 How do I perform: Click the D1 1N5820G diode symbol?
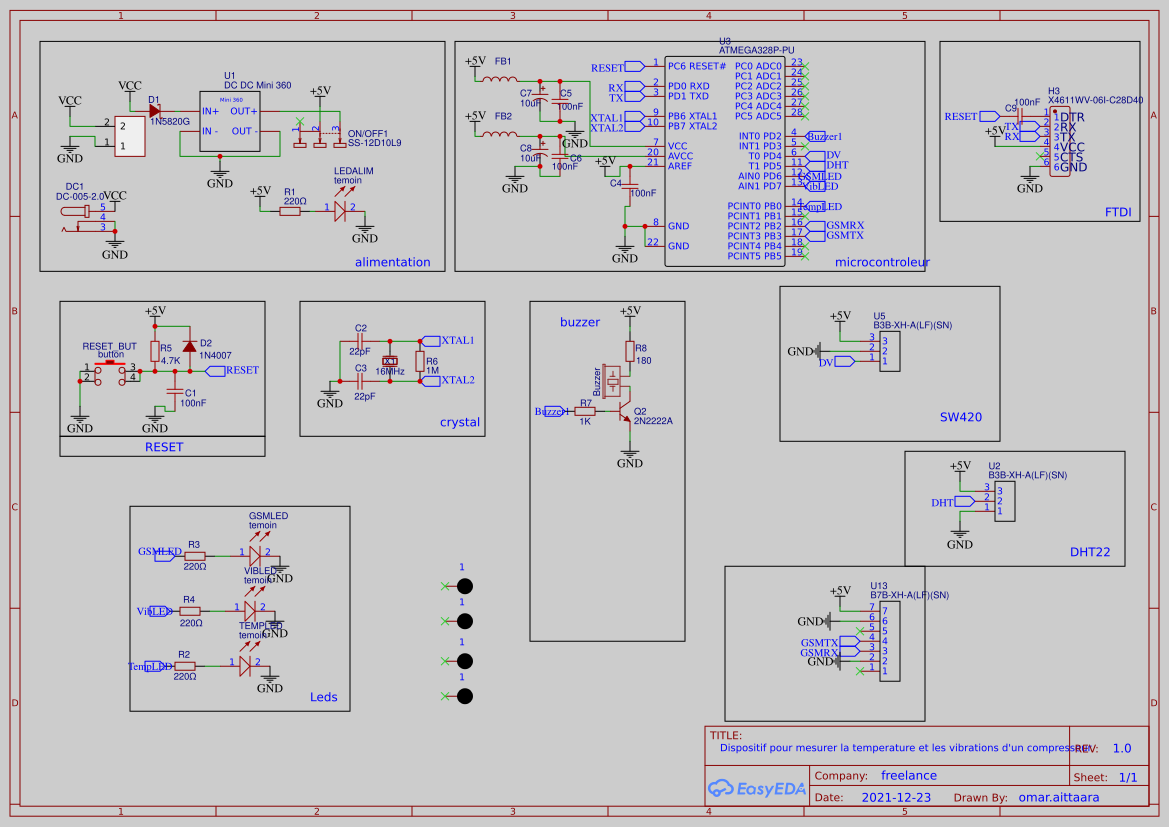pos(155,111)
